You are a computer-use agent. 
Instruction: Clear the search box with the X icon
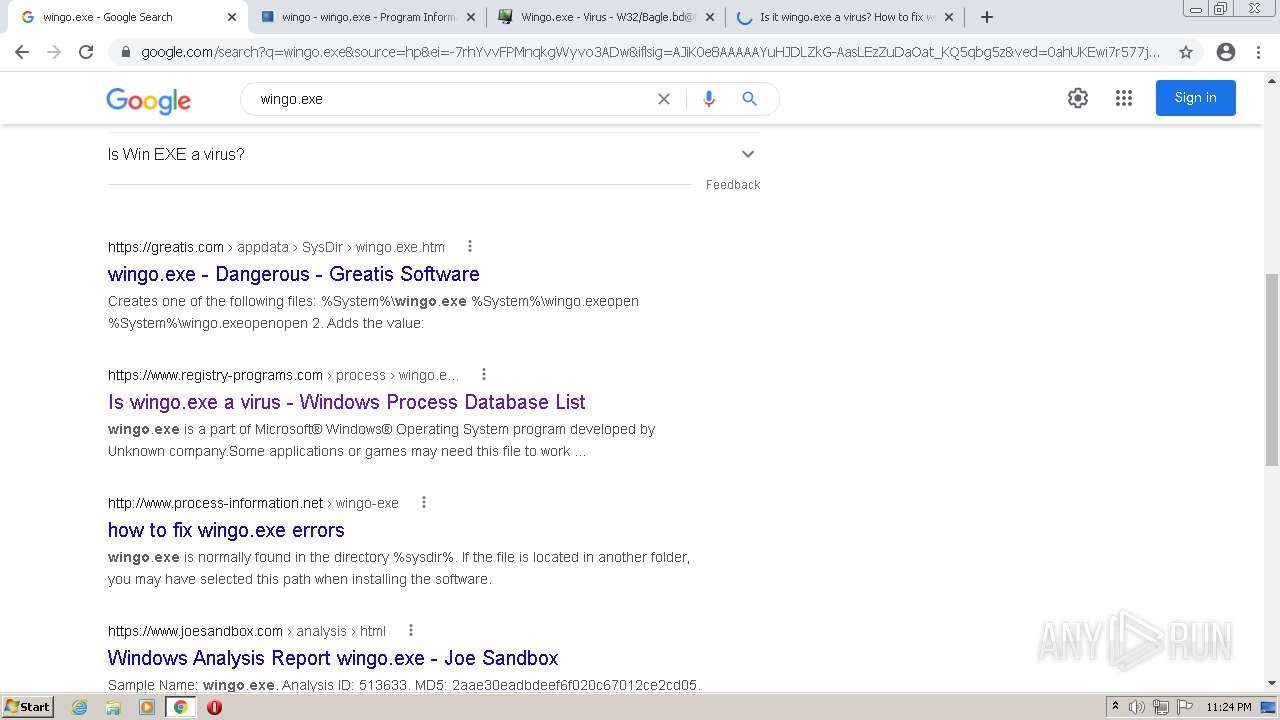tap(663, 99)
